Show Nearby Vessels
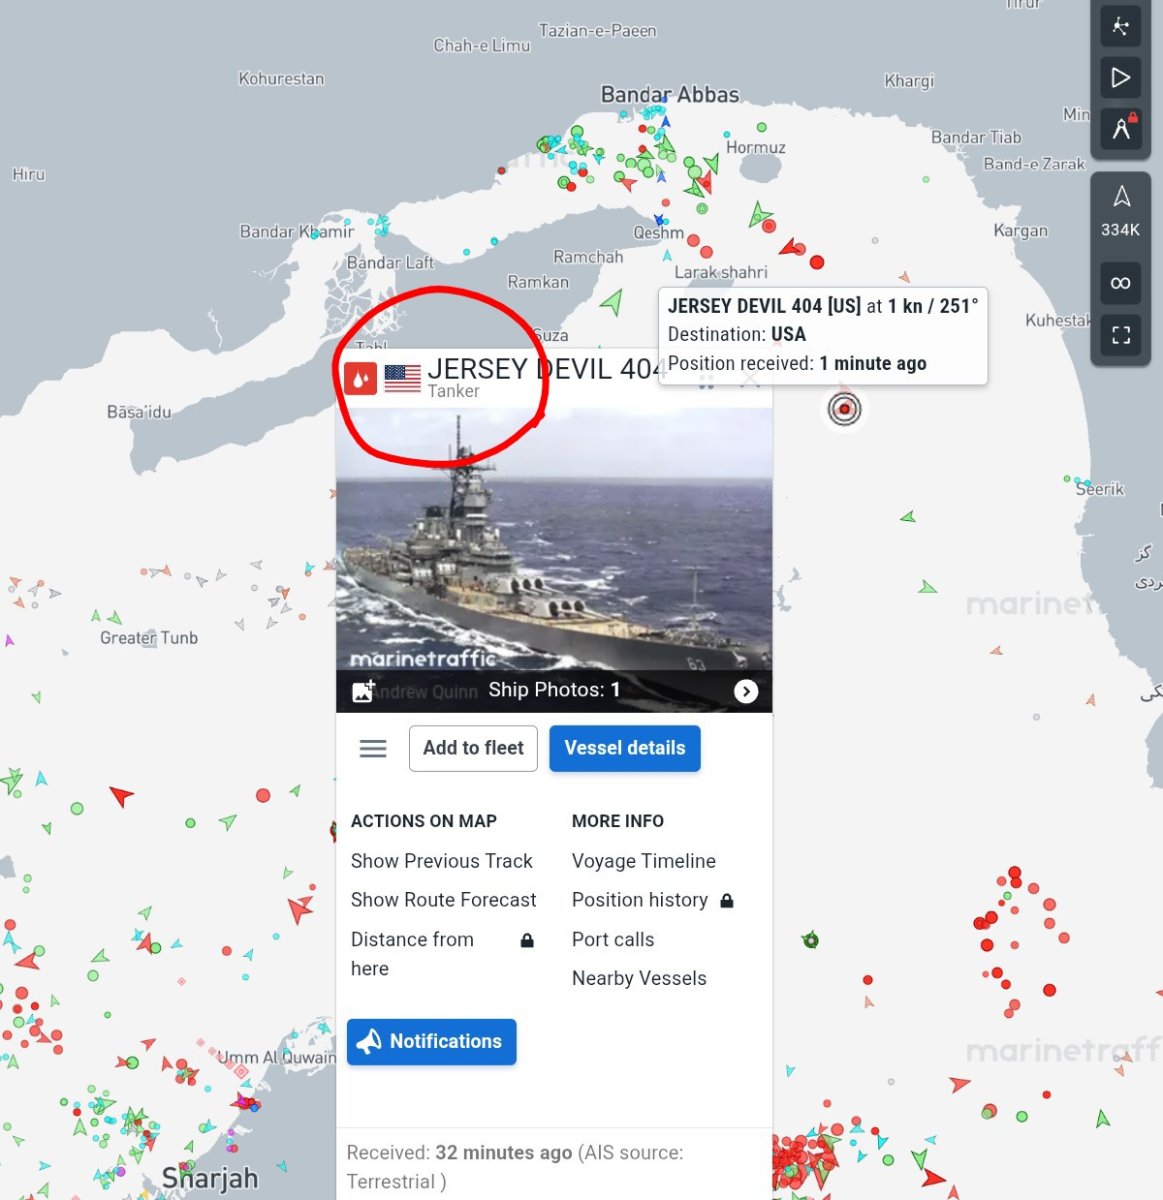Image resolution: width=1163 pixels, height=1200 pixels. tap(639, 978)
